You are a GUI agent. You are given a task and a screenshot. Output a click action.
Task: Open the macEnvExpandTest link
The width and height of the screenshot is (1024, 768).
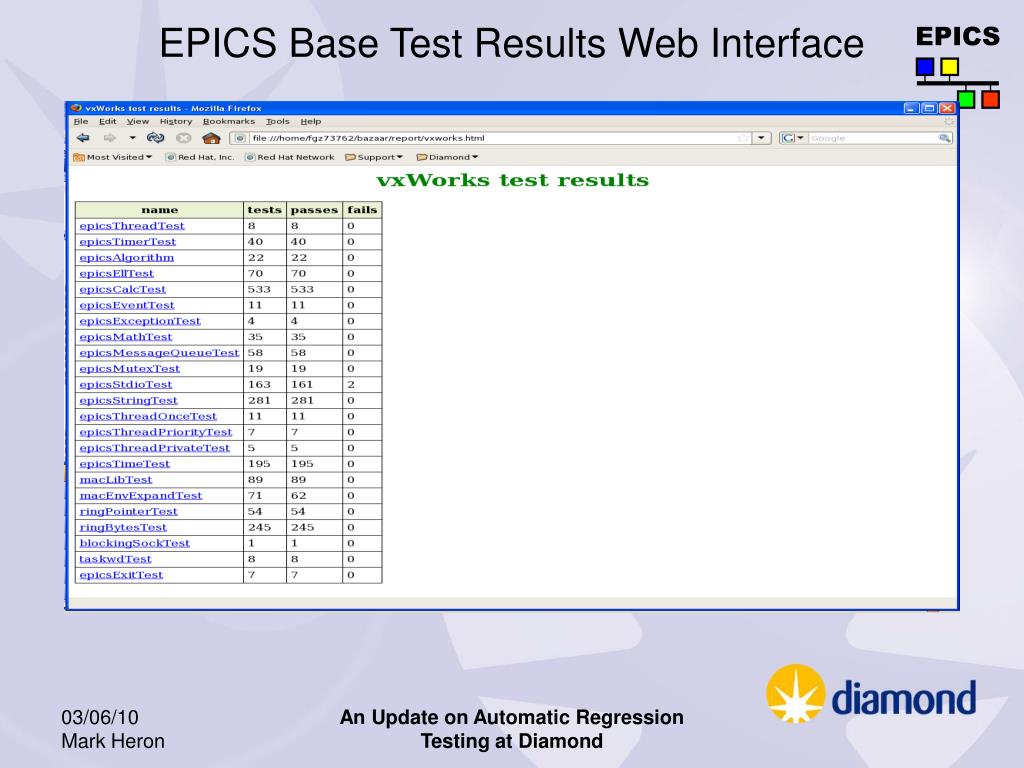coord(141,496)
